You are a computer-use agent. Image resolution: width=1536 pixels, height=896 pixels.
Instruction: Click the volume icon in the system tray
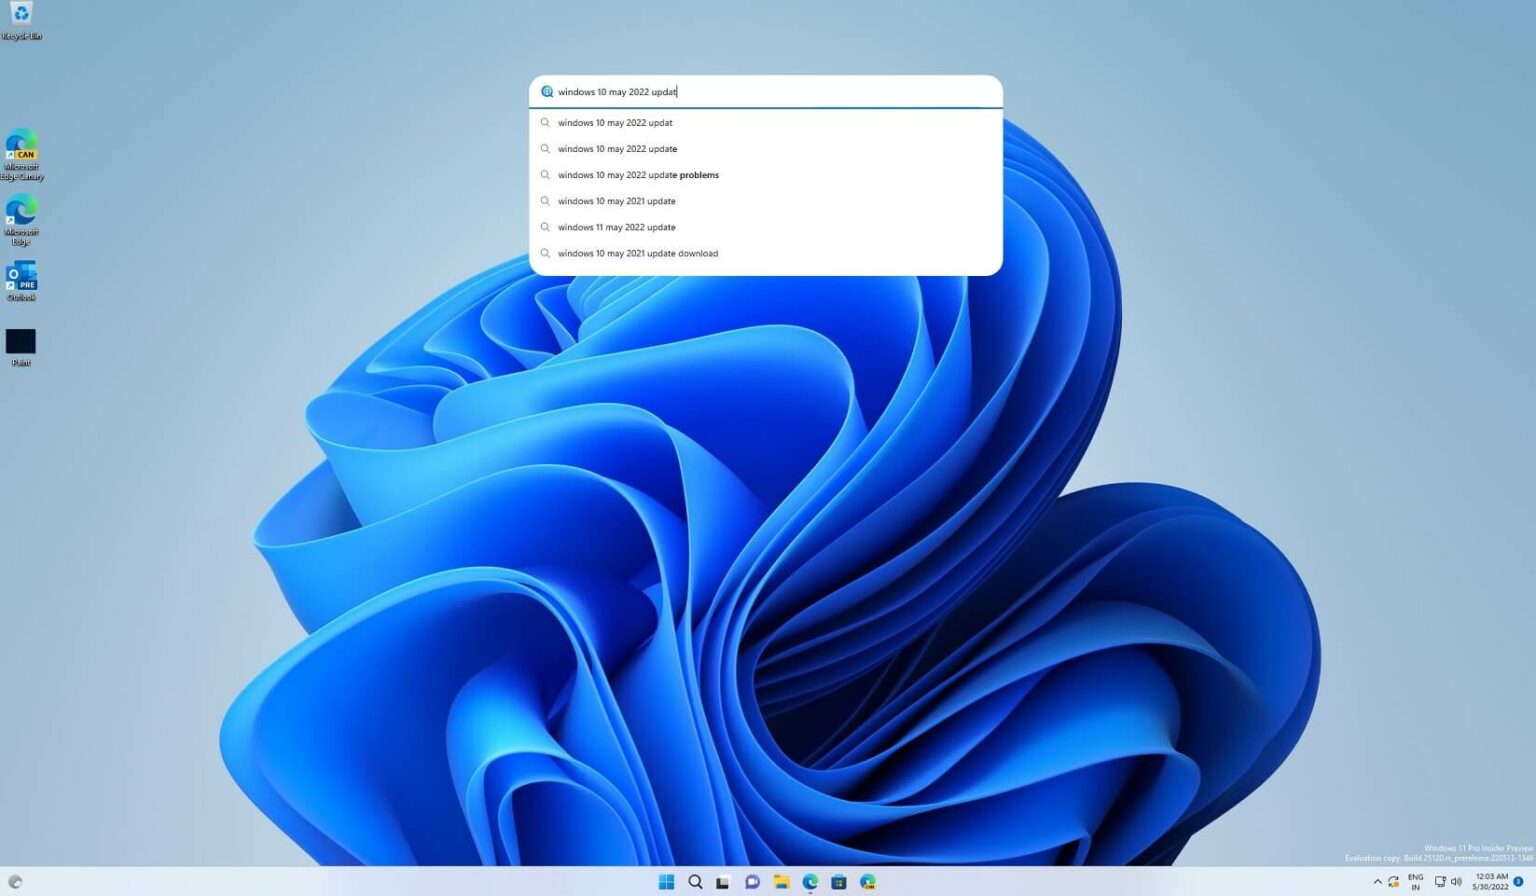(x=1456, y=881)
